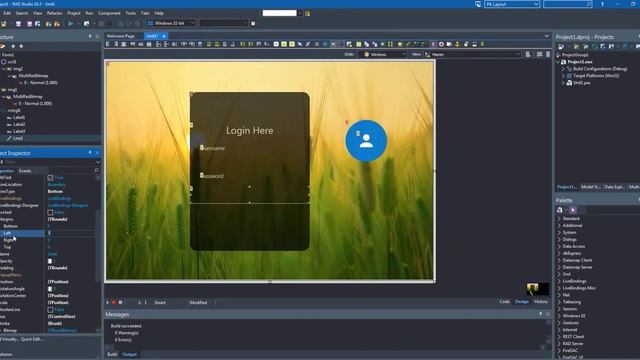
Task: Click the first open-folder icon in main toolbar
Action: coord(49,24)
